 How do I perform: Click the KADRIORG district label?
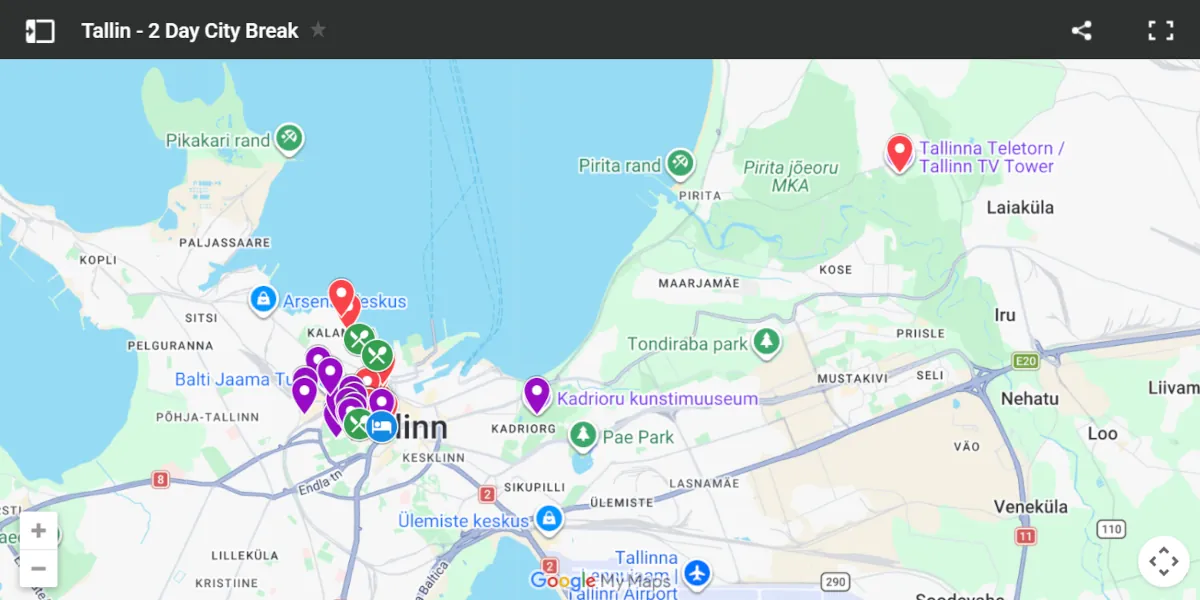(523, 429)
